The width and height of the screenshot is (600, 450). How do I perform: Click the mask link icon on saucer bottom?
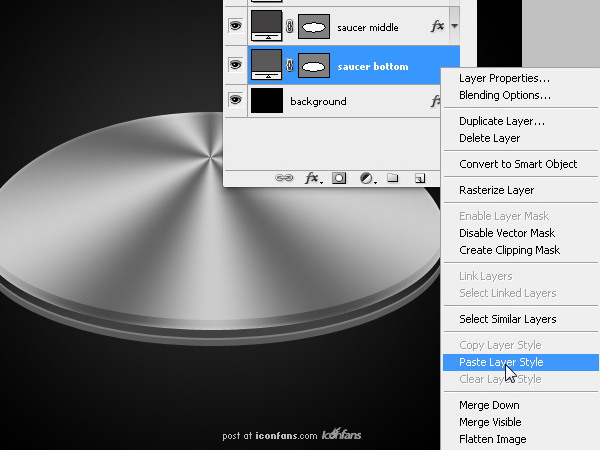tap(290, 65)
